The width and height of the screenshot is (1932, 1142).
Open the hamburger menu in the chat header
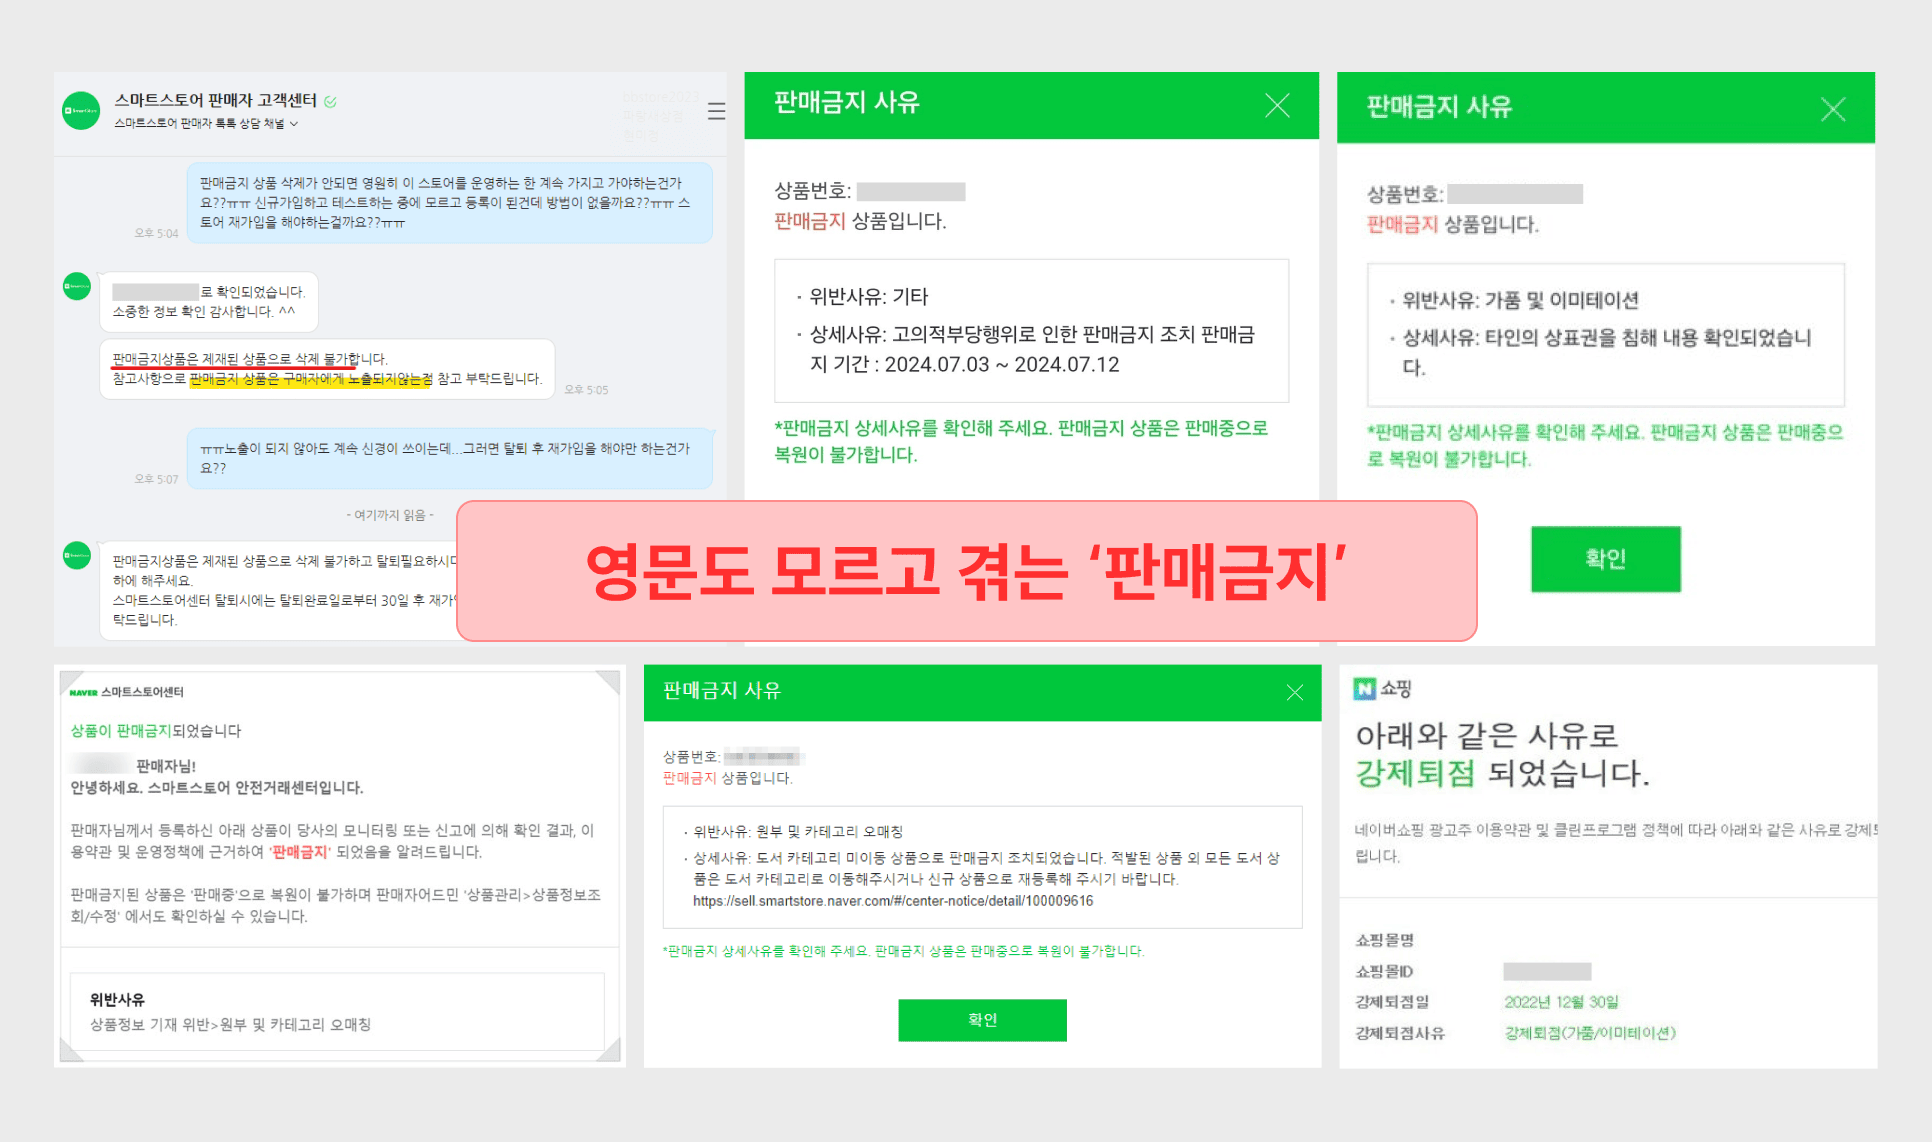[716, 111]
